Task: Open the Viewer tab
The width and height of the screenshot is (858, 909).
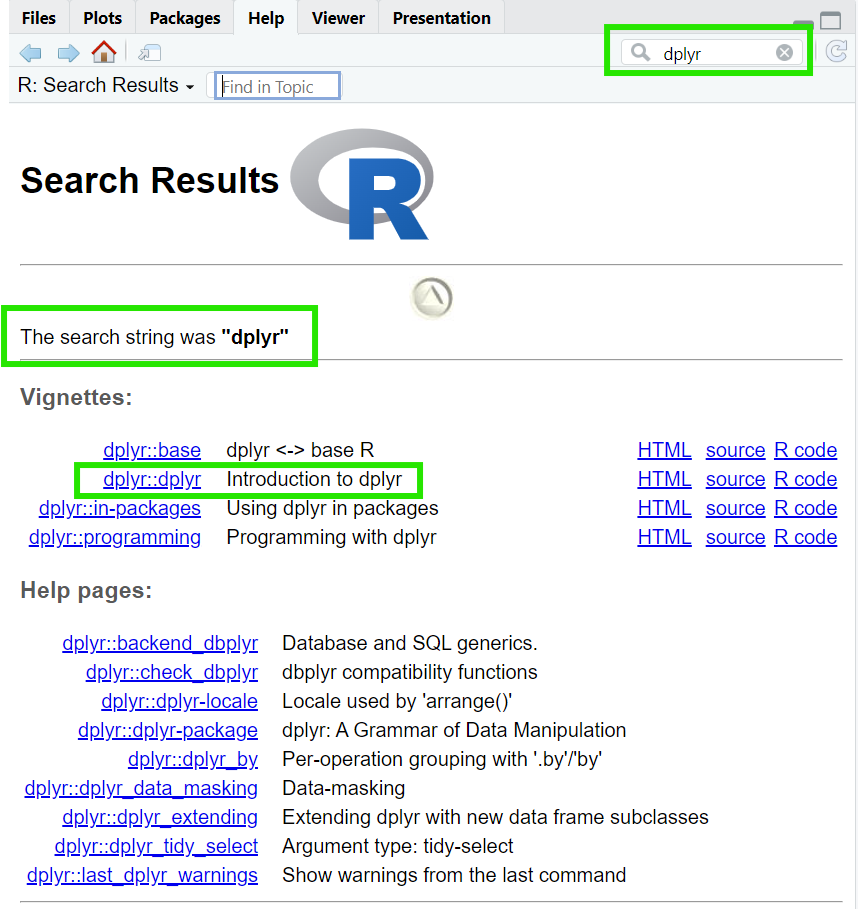Action: click(337, 17)
